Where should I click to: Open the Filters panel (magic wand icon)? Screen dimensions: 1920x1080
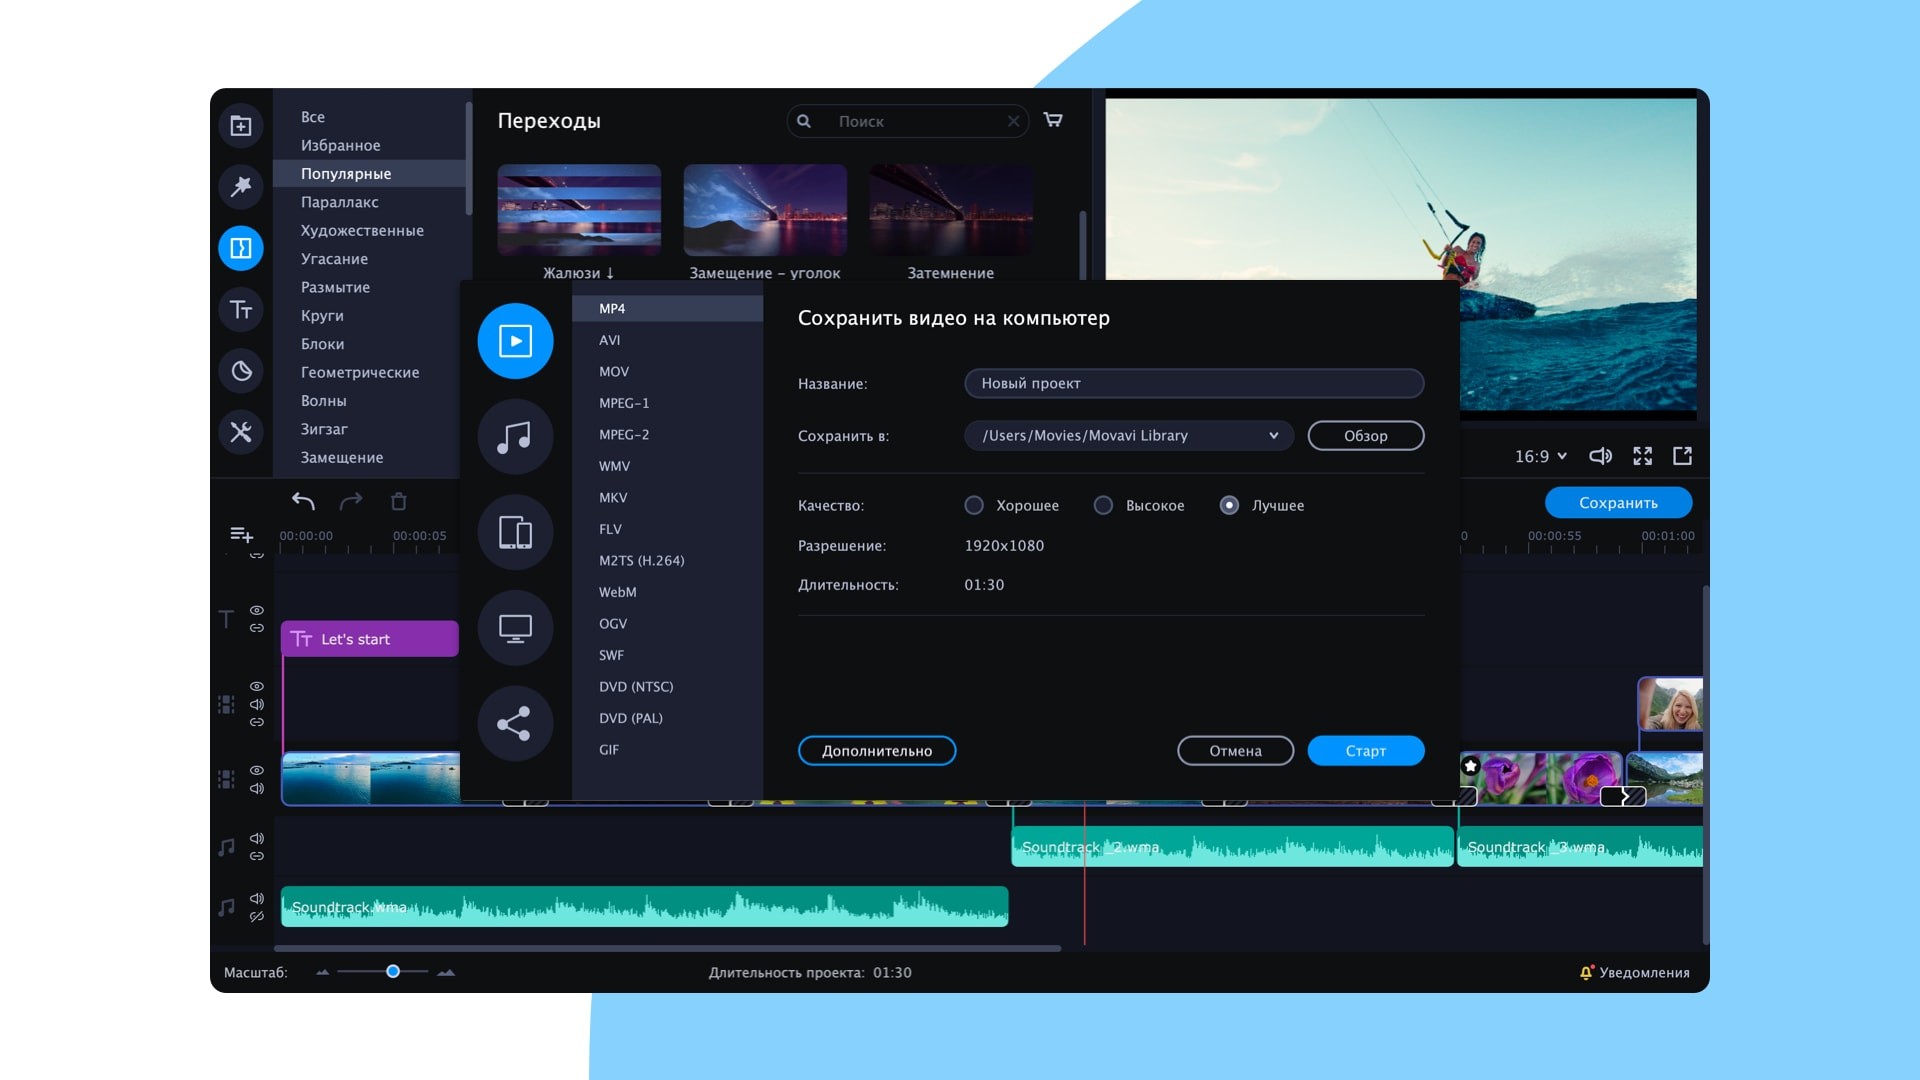click(240, 187)
